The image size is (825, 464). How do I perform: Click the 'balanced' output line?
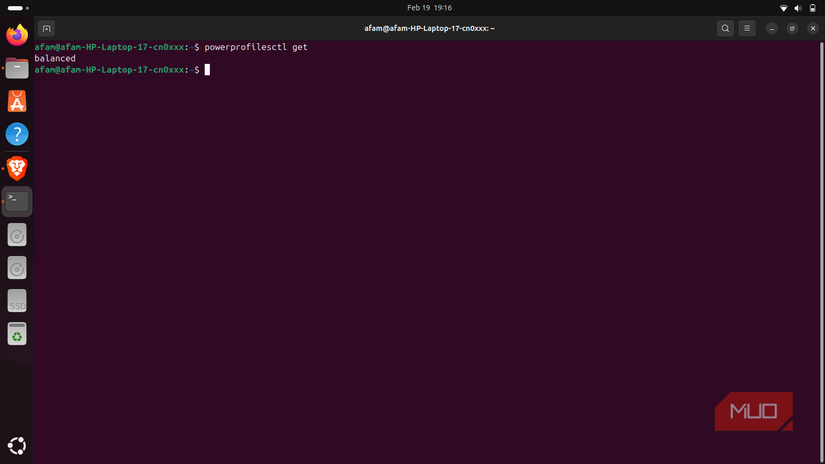click(55, 58)
